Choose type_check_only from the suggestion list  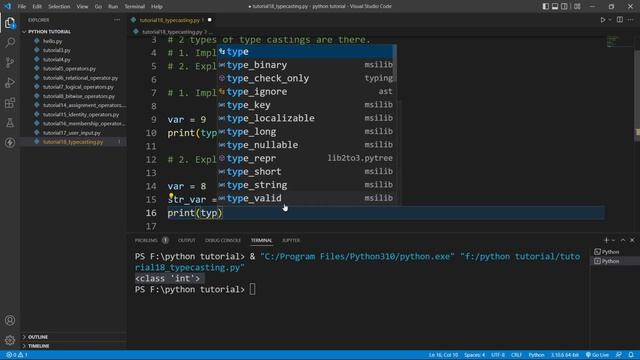(x=306, y=78)
